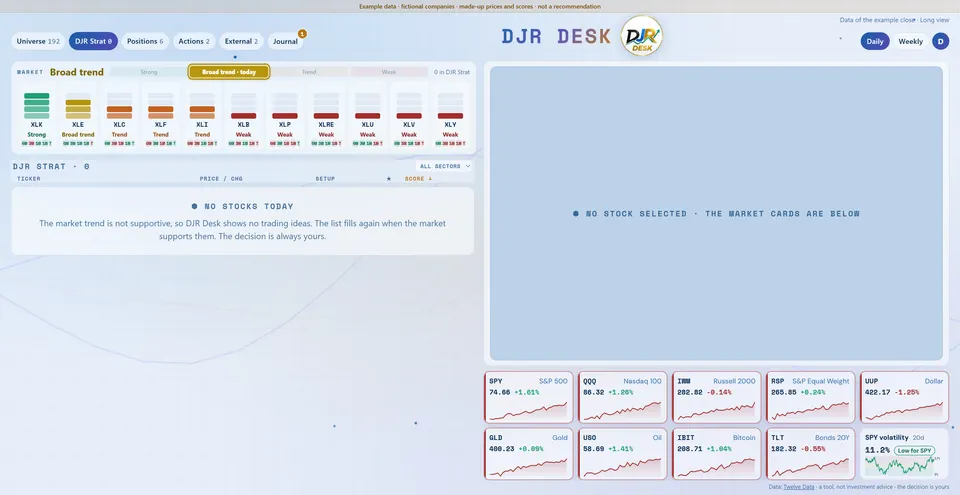Open the SPY volatility chart card
The width and height of the screenshot is (960, 495).
904,454
